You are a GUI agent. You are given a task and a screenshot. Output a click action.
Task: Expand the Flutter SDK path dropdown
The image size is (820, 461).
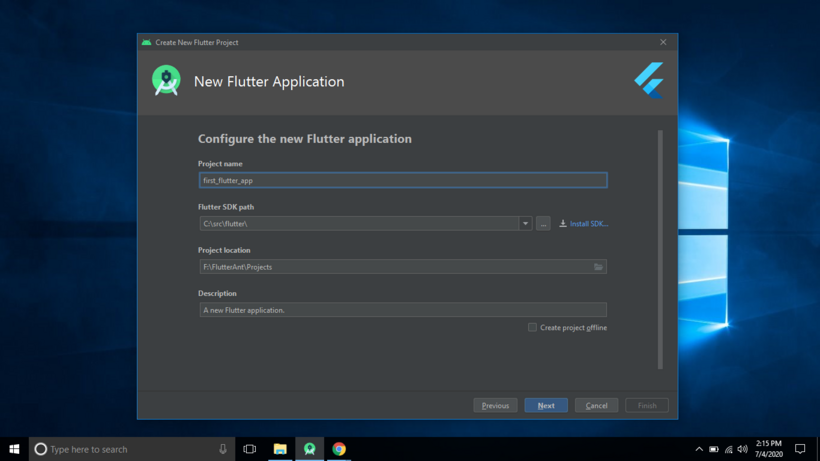pos(525,224)
